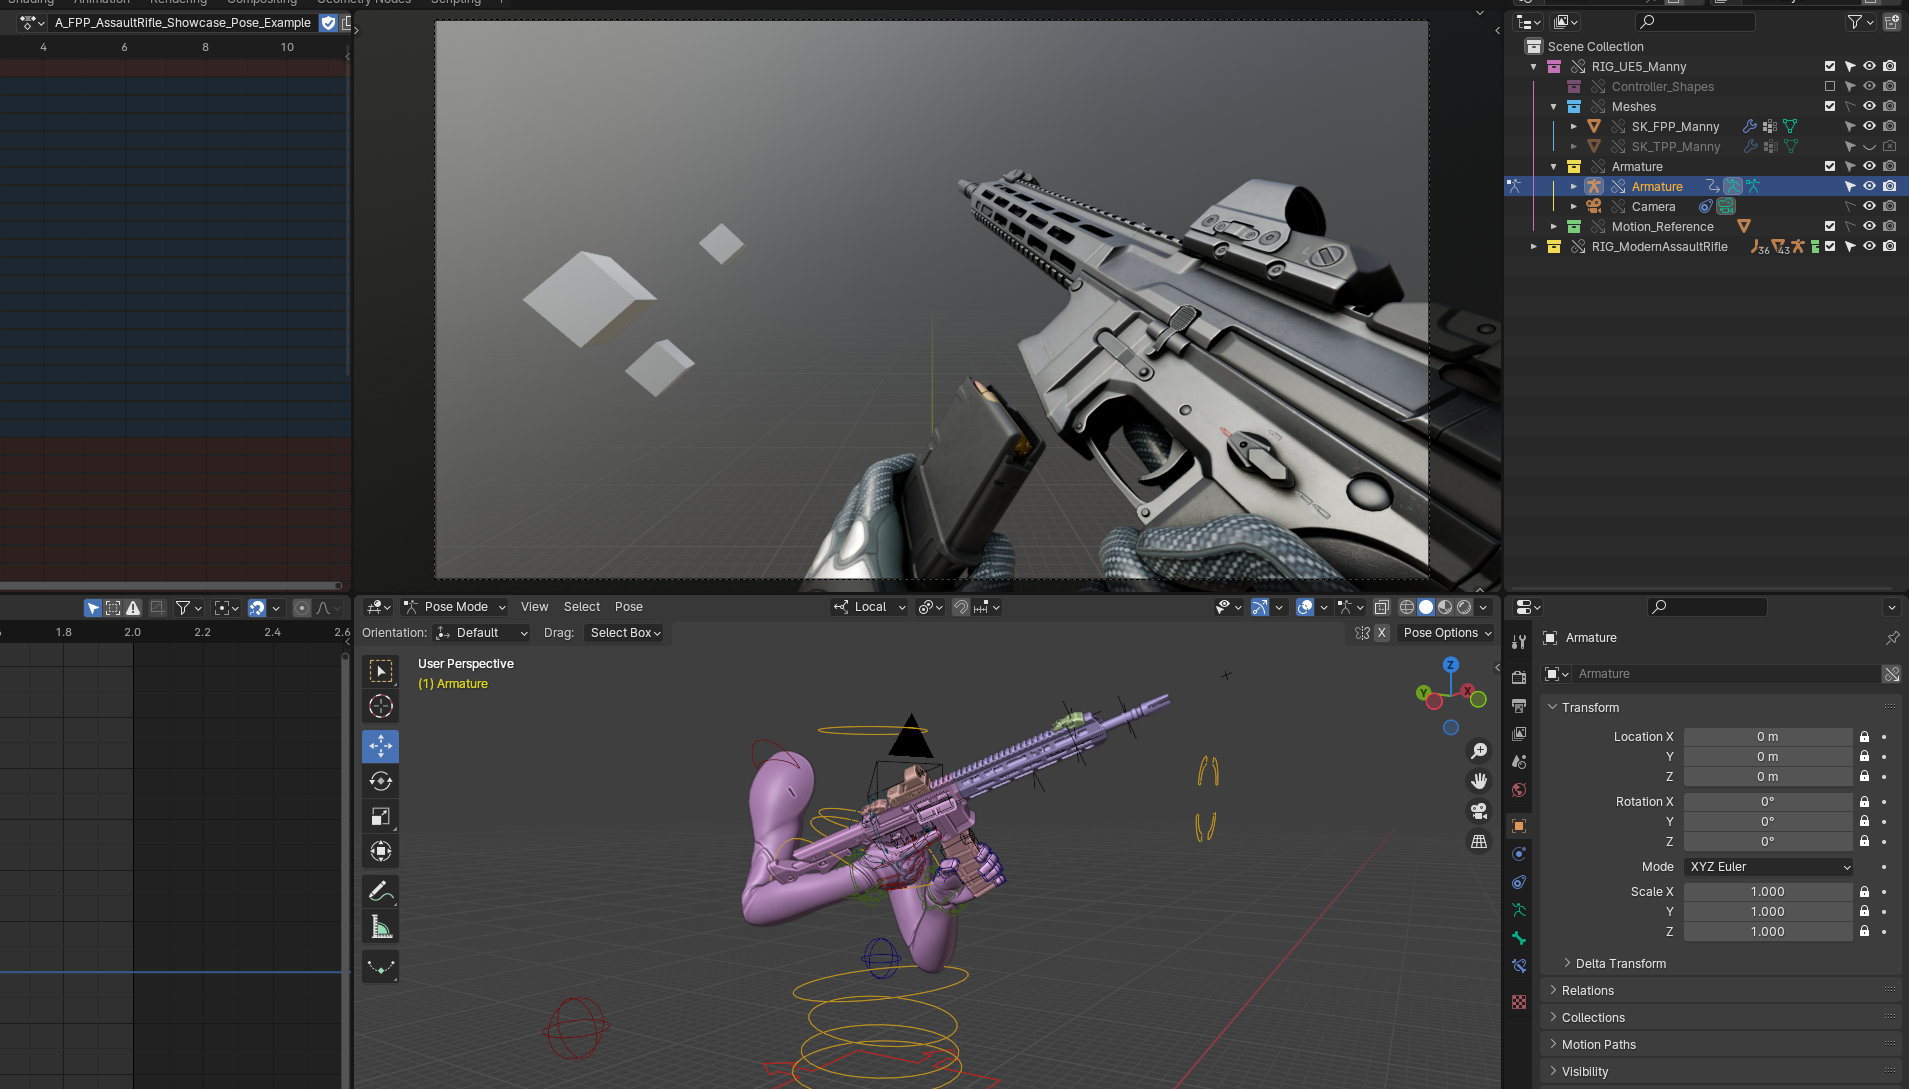Open the Select menu in viewport header
This screenshot has width=1909, height=1089.
pyautogui.click(x=581, y=607)
